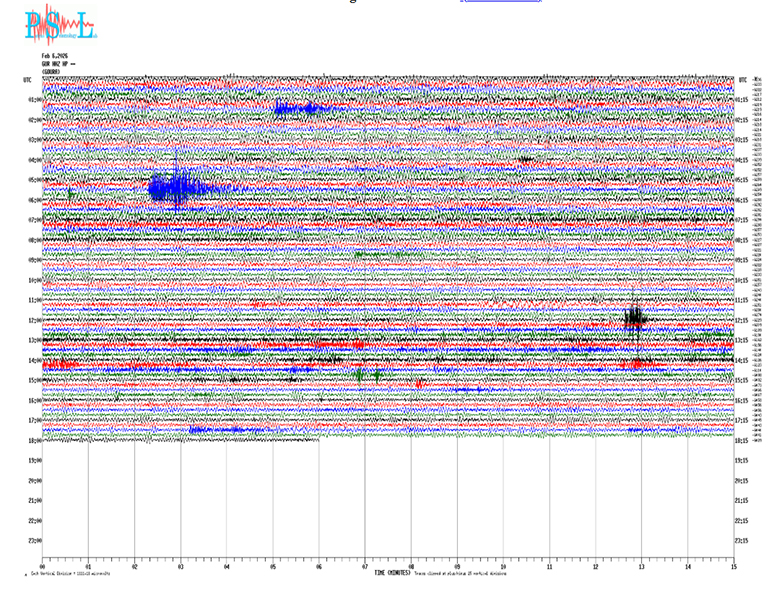Select the black seismic spike near 12:00
This screenshot has width=782, height=601.
(x=634, y=318)
